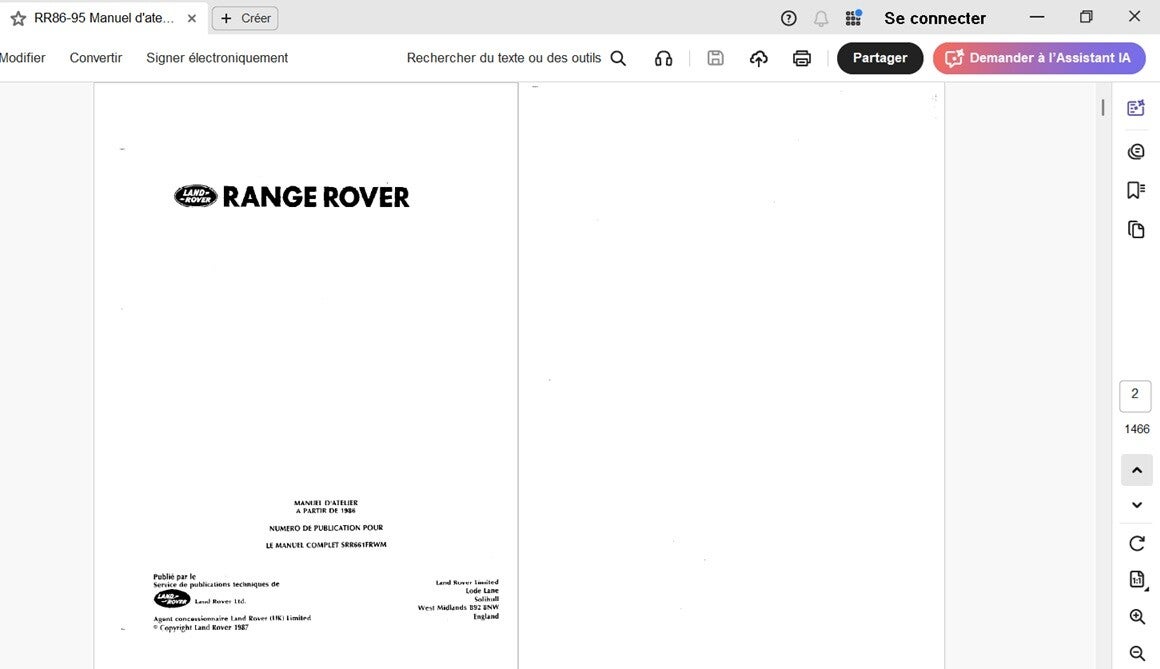This screenshot has width=1160, height=669.
Task: Restore down the window
Action: click(1086, 17)
